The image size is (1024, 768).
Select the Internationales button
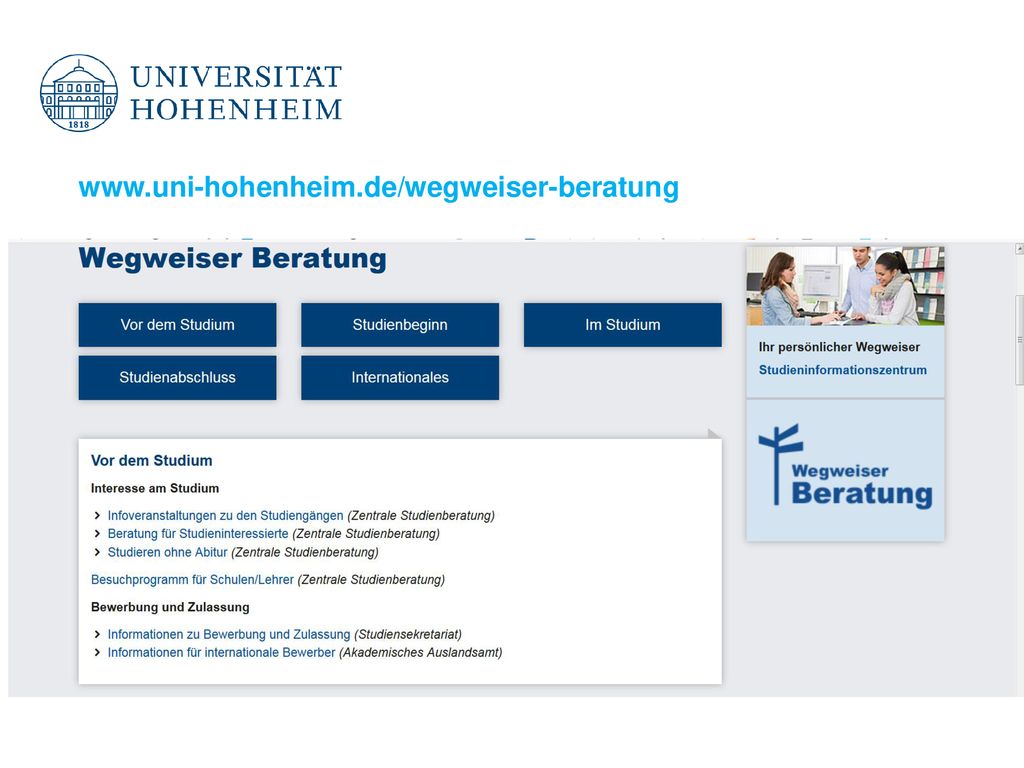(400, 377)
